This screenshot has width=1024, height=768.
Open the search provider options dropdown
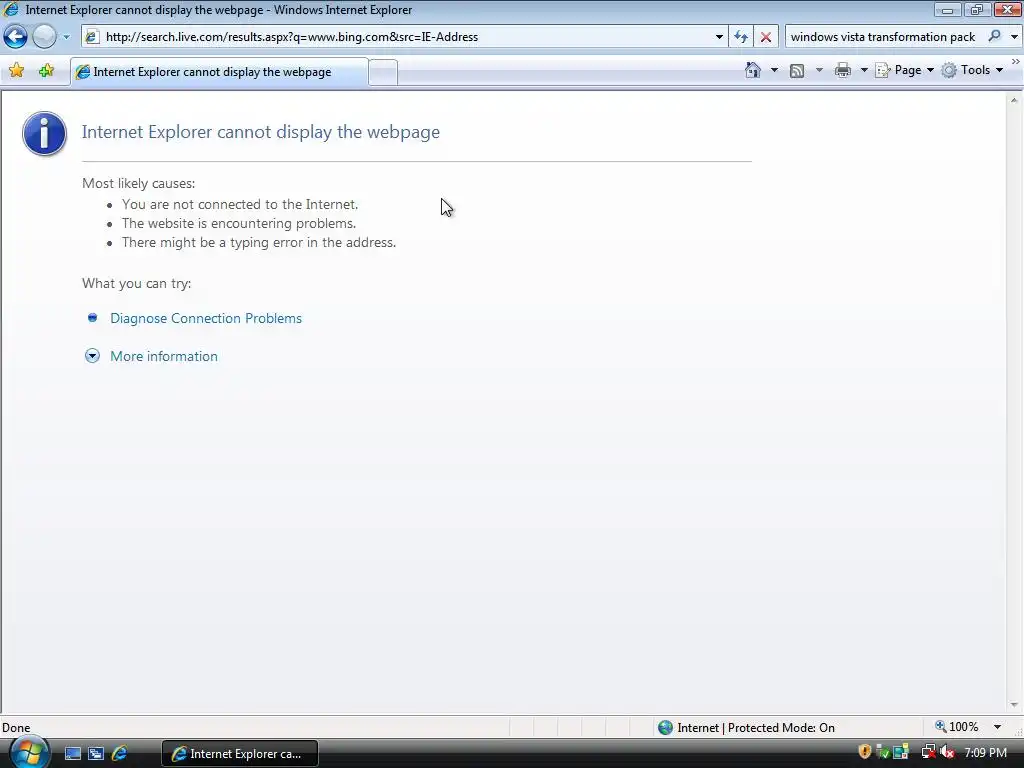[x=1014, y=37]
